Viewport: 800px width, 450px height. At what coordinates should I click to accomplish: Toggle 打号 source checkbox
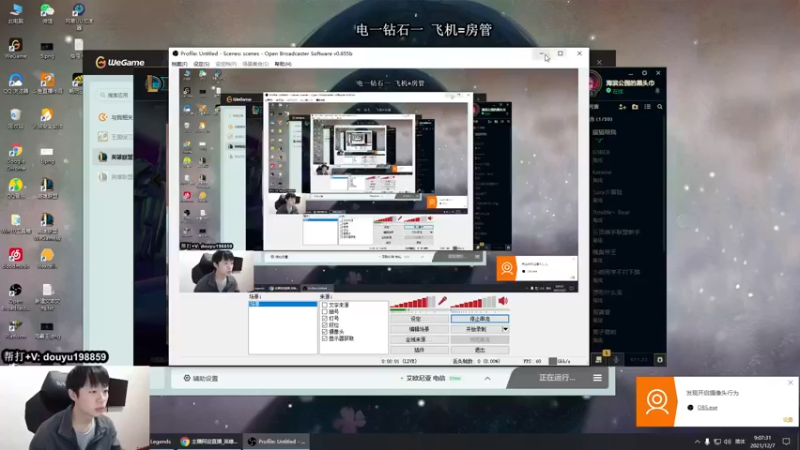[324, 318]
